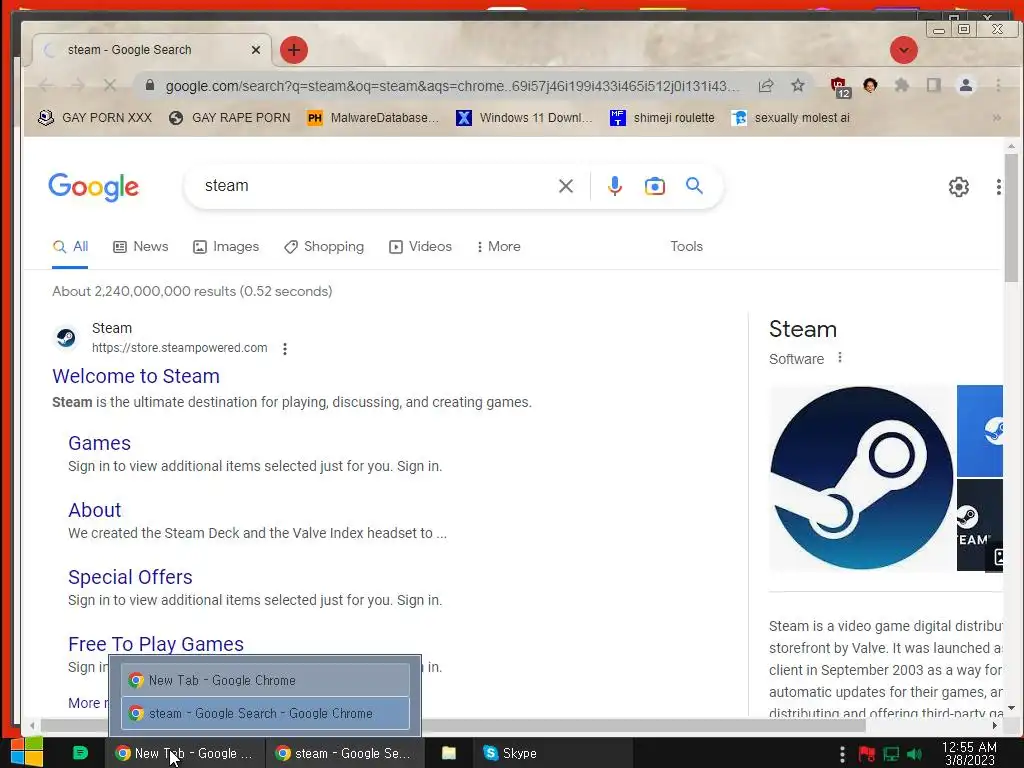Submit search with the blue magnifier icon
The width and height of the screenshot is (1024, 768).
click(x=694, y=186)
